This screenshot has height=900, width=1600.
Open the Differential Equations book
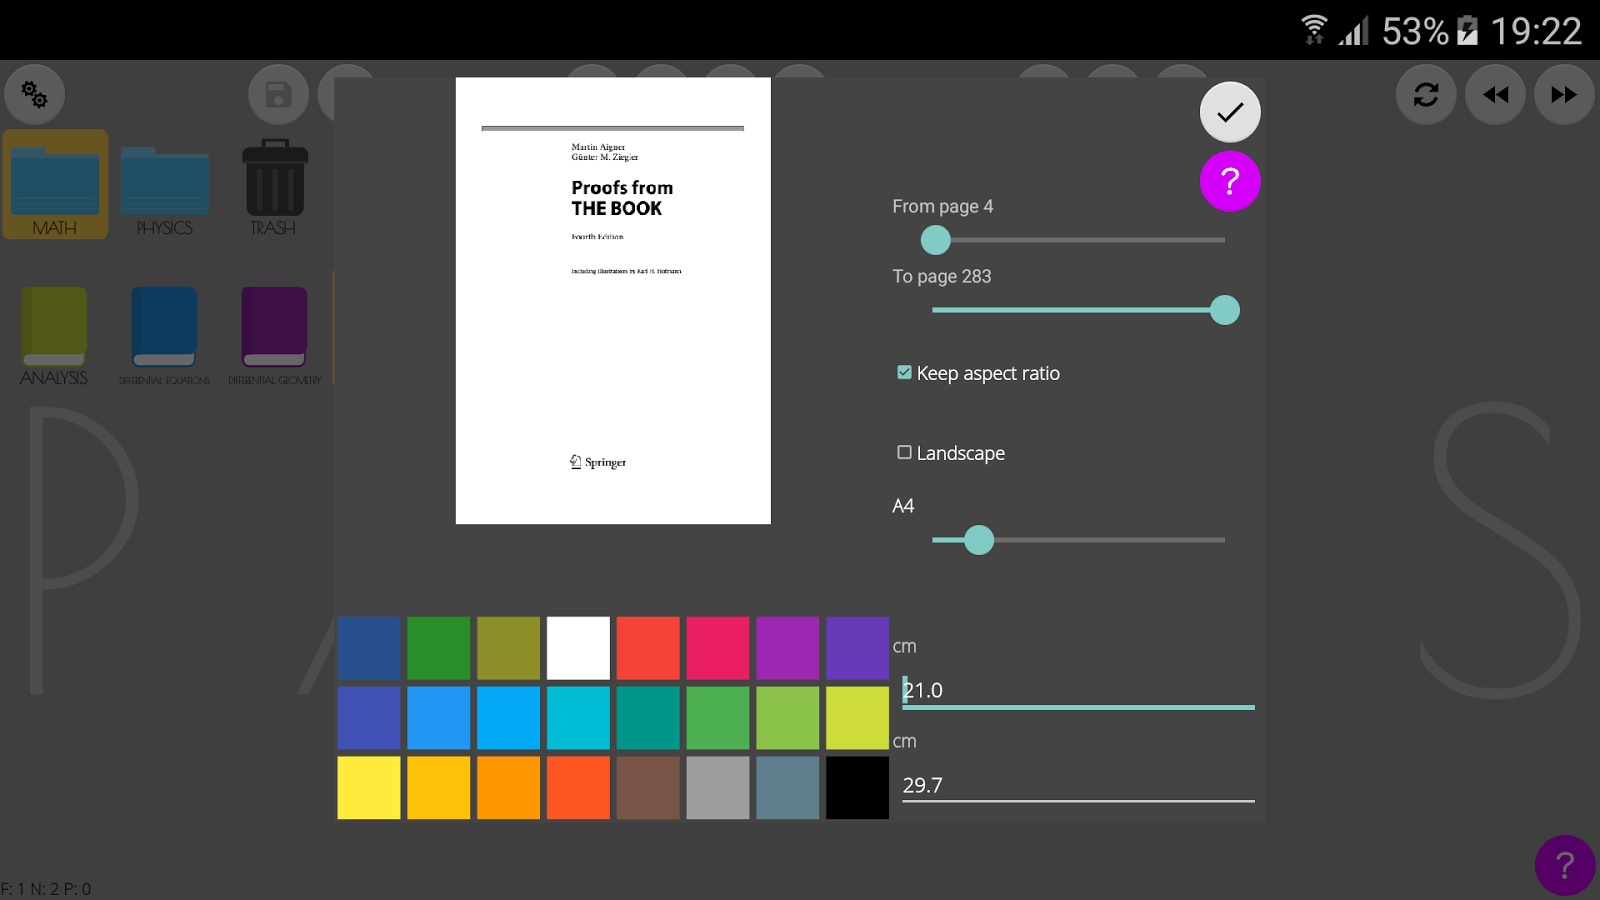[x=164, y=336]
